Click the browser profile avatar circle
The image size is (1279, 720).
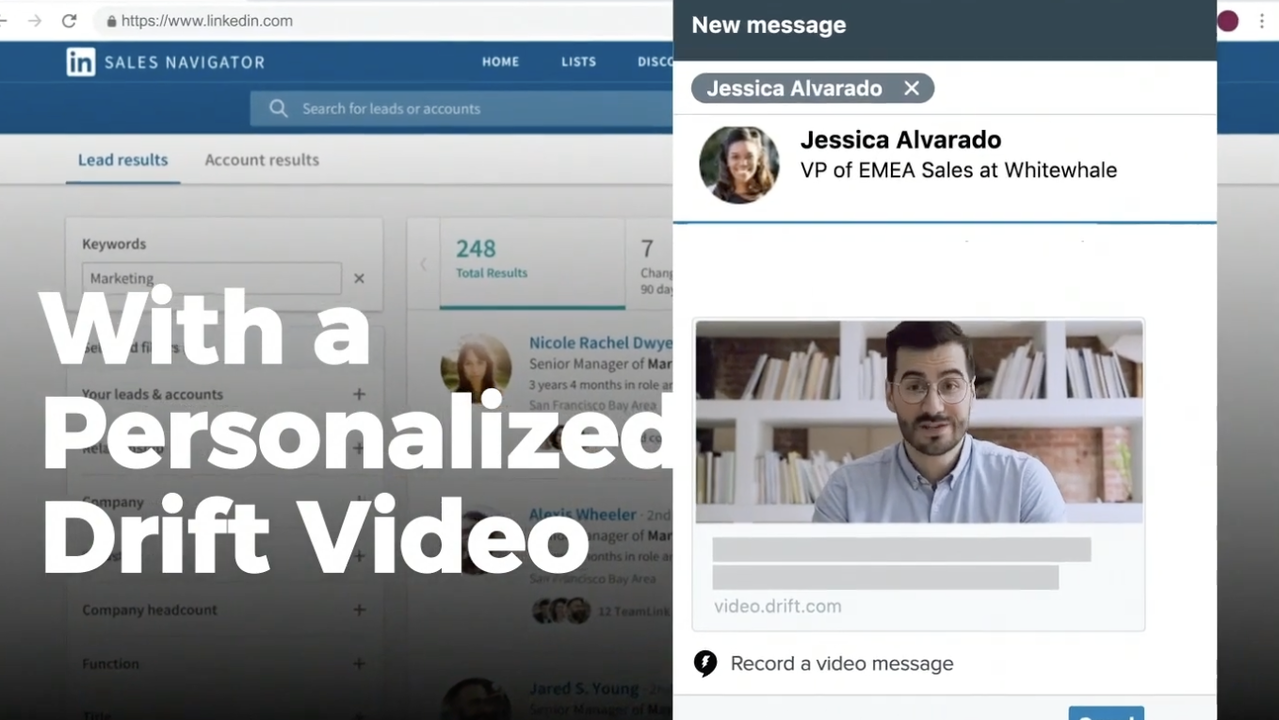(1228, 21)
